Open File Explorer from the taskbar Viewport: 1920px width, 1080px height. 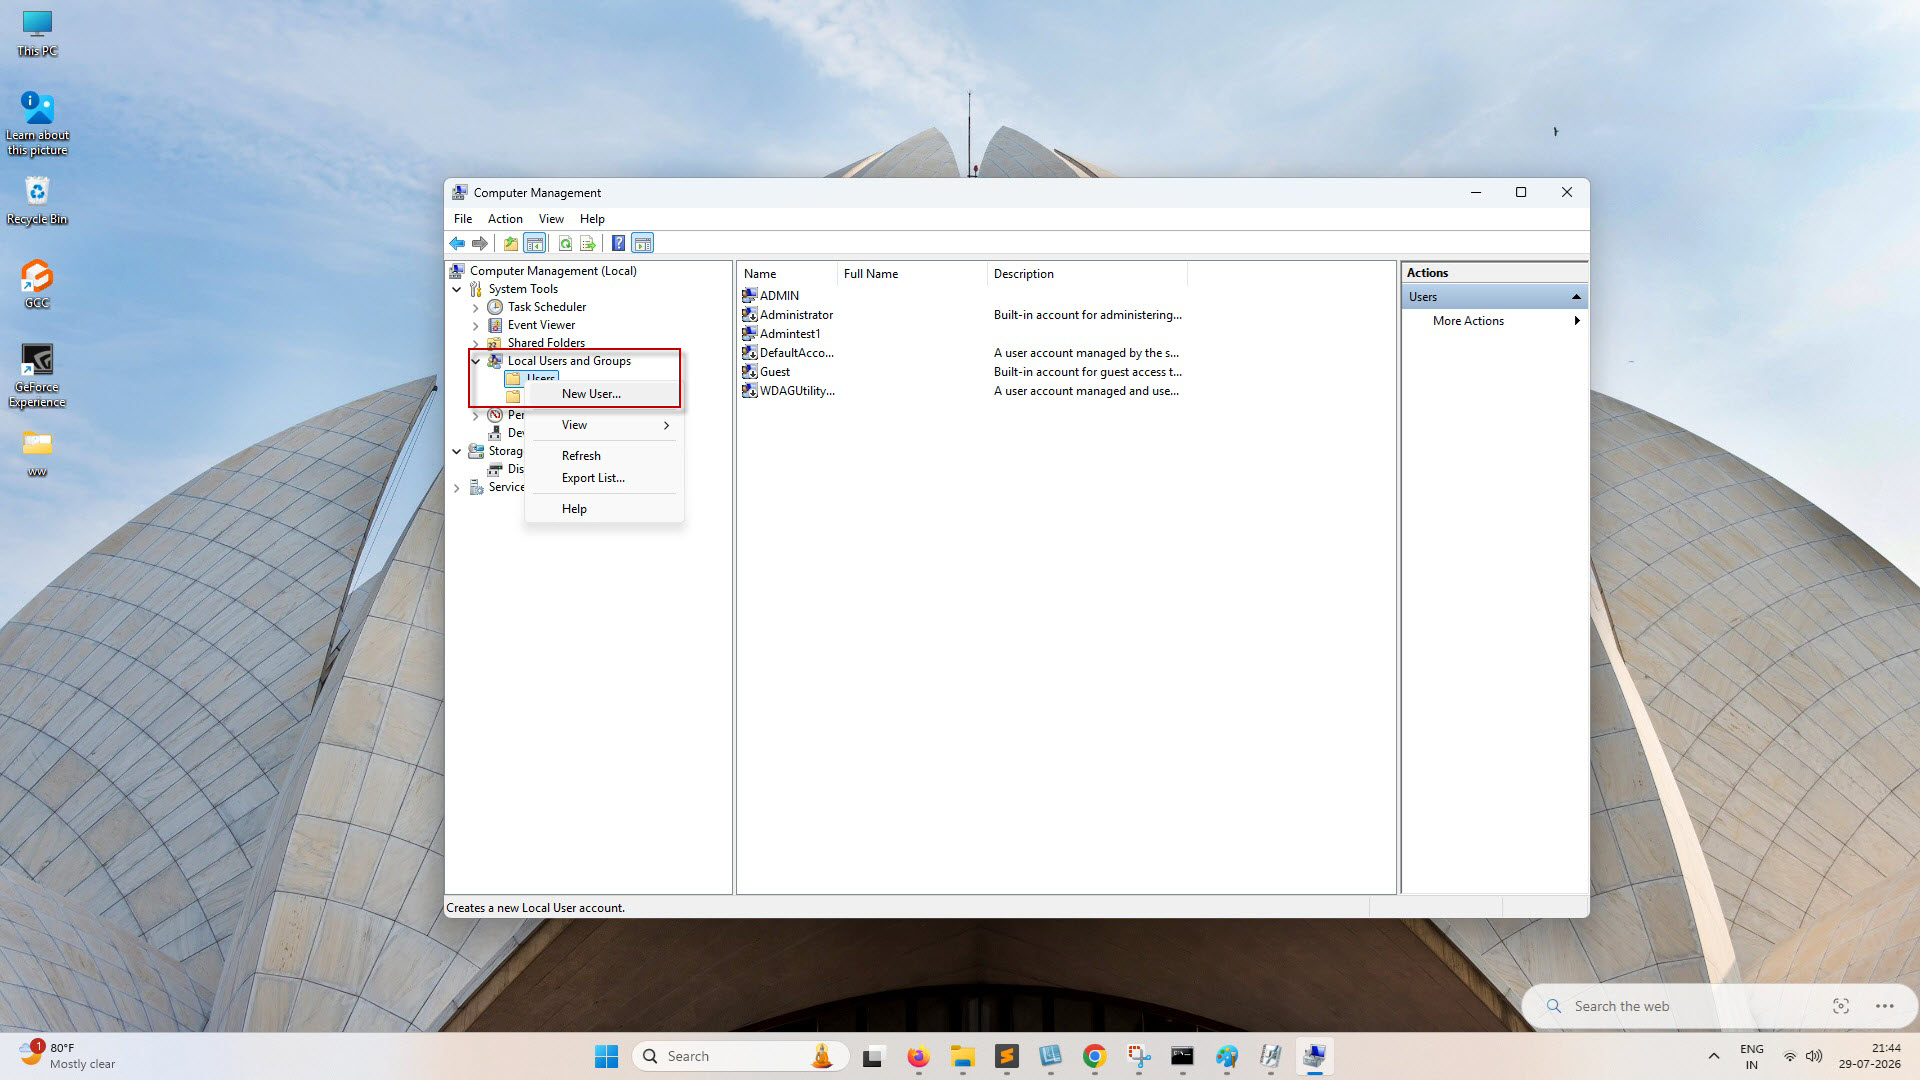[962, 1056]
